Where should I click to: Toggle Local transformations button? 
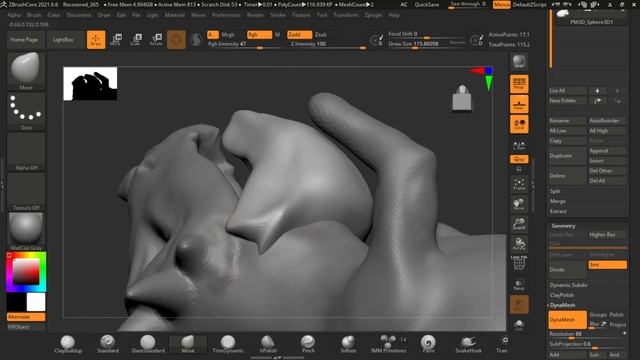point(519,124)
